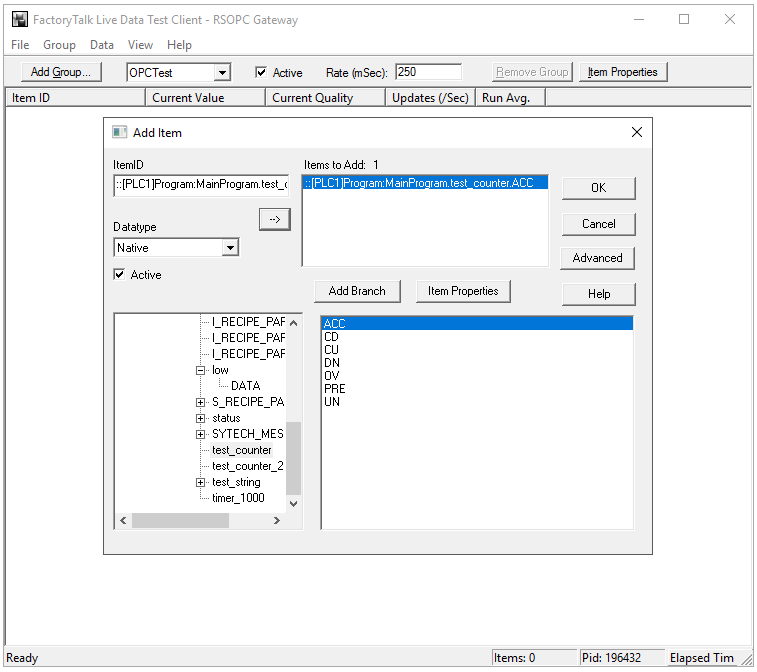
Task: Select the timer_1000 tree item
Action: coord(238,498)
